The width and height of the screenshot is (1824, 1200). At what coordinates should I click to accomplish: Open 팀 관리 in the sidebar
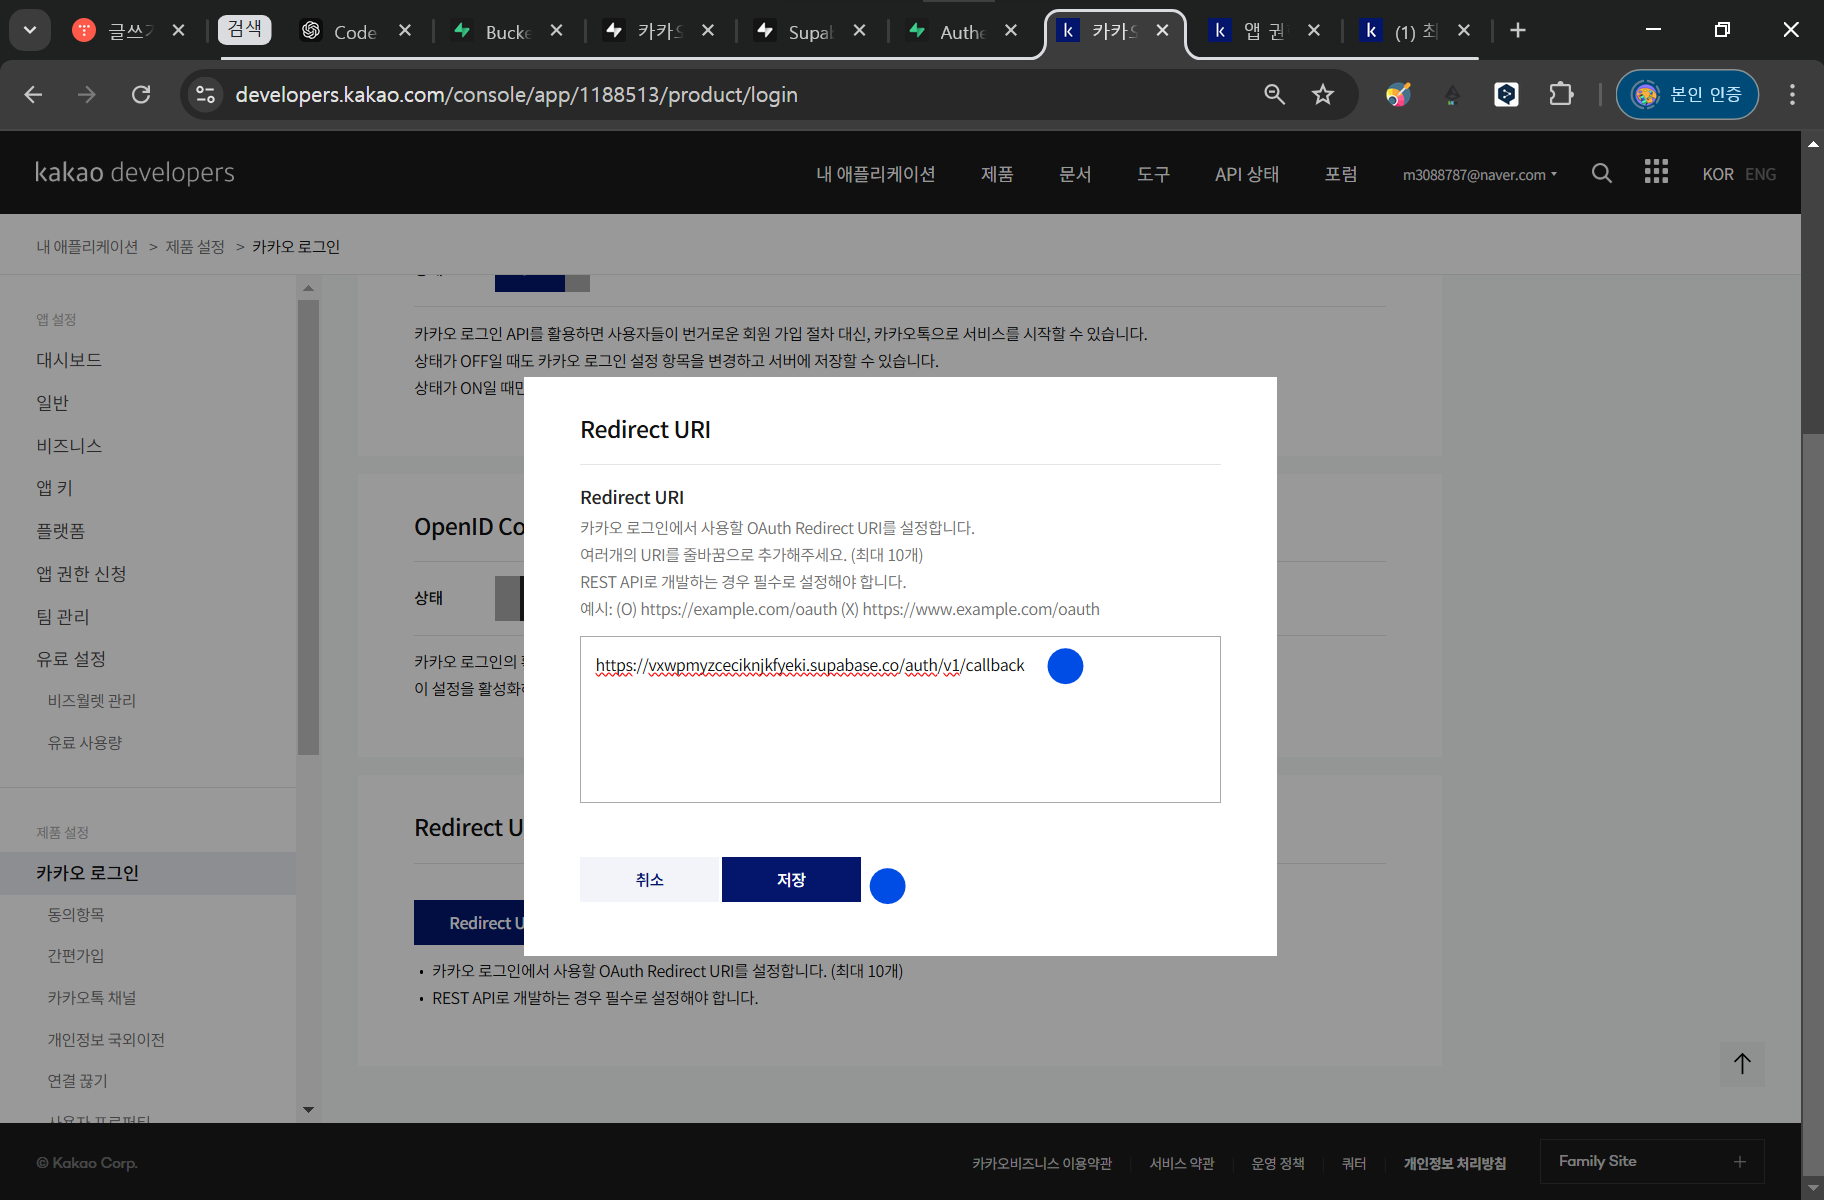[x=63, y=617]
